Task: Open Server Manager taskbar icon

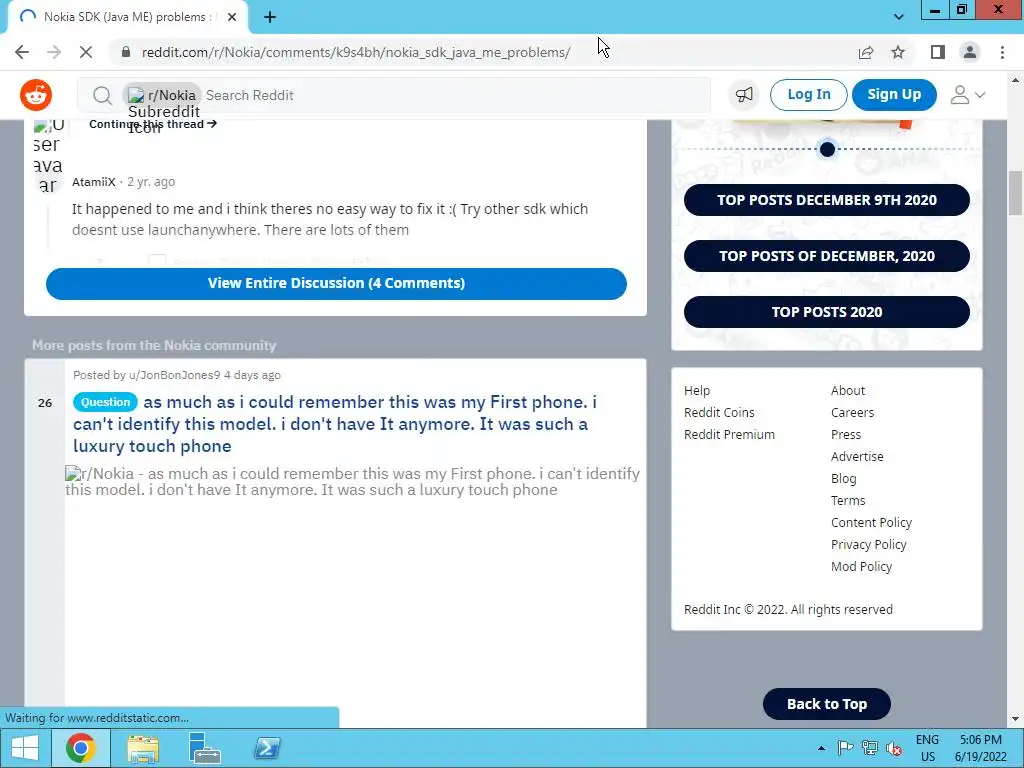Action: click(x=204, y=748)
